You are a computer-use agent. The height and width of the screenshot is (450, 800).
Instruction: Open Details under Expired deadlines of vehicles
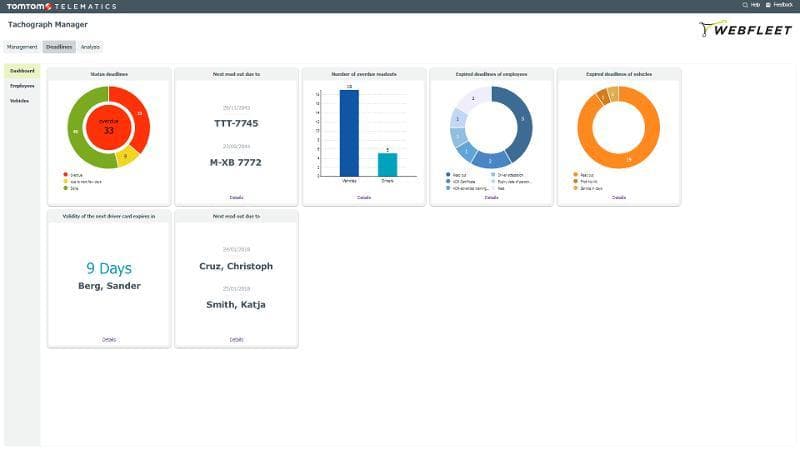coord(619,197)
